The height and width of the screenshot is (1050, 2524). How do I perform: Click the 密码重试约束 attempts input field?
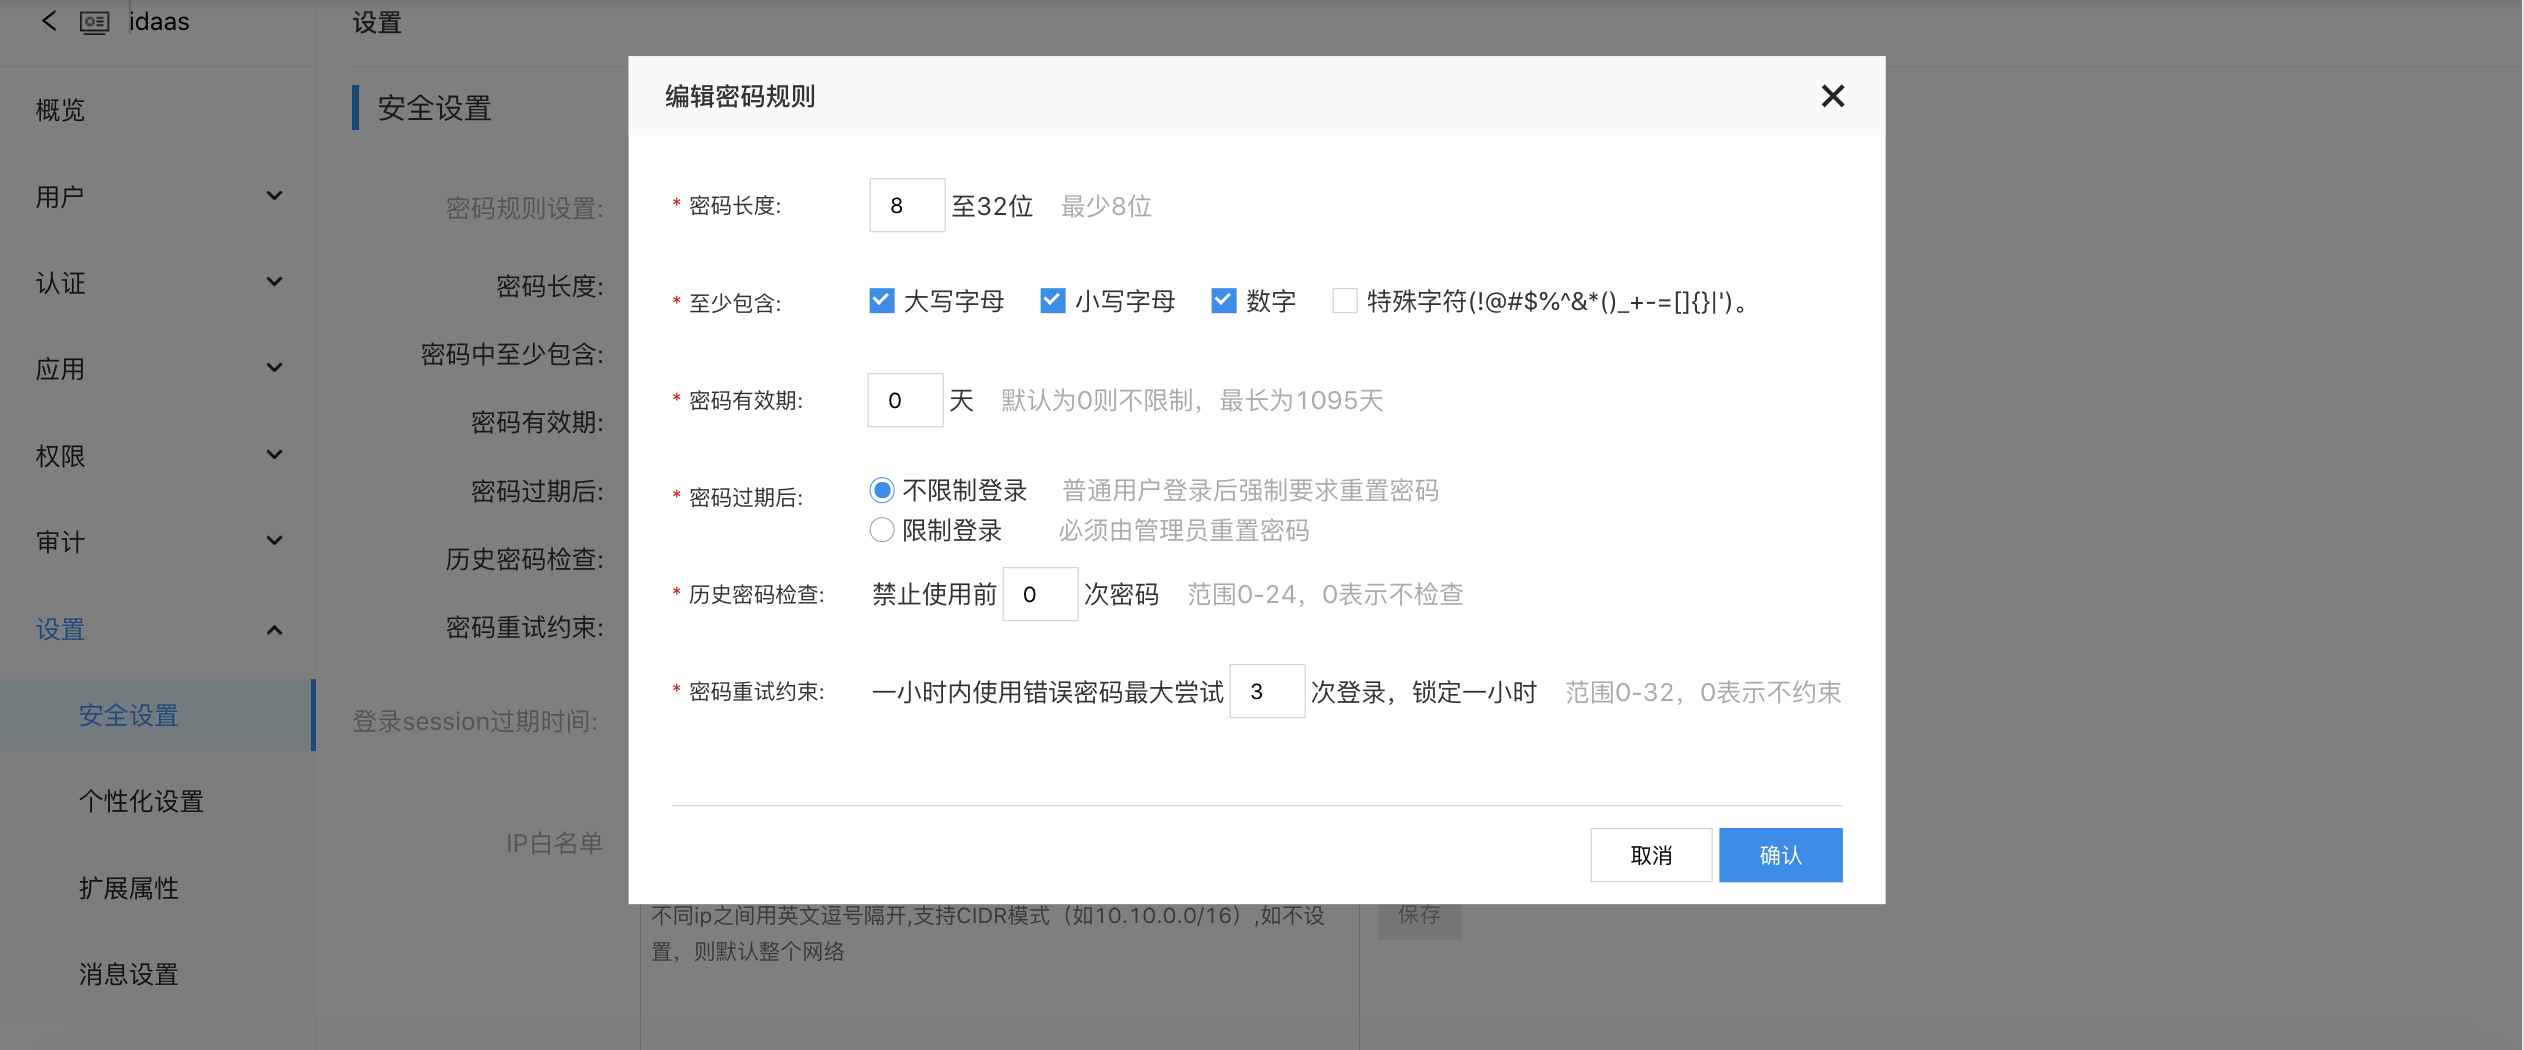coord(1266,692)
